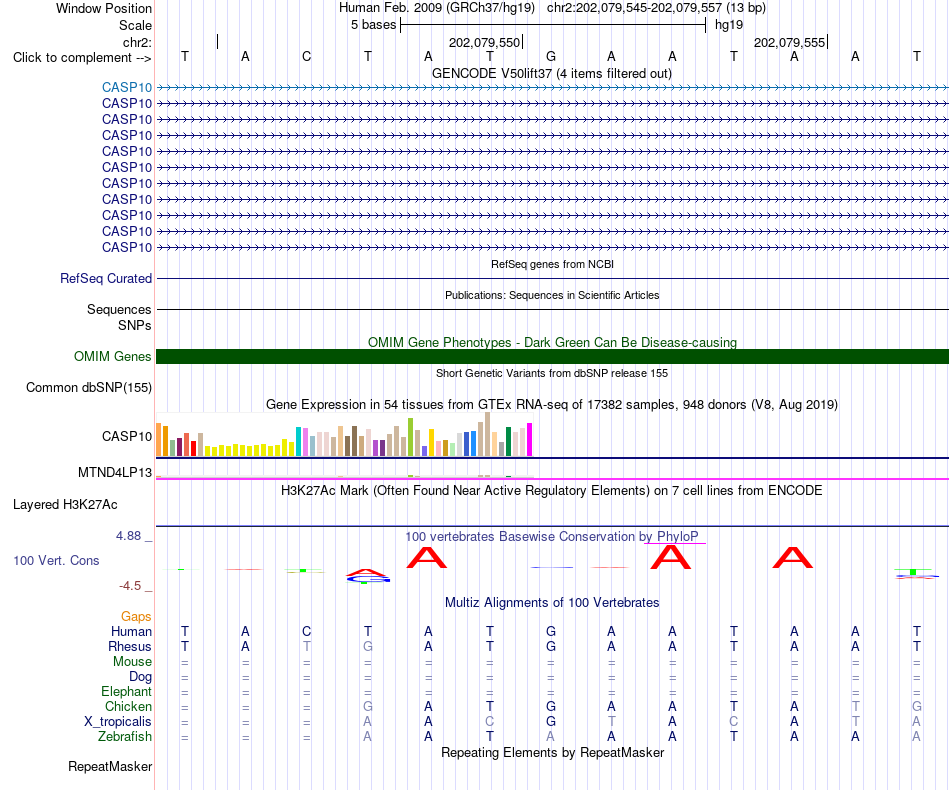Click the OMIM Gene Phenotypes title
Viewport: 950px width, 790px height.
552,342
